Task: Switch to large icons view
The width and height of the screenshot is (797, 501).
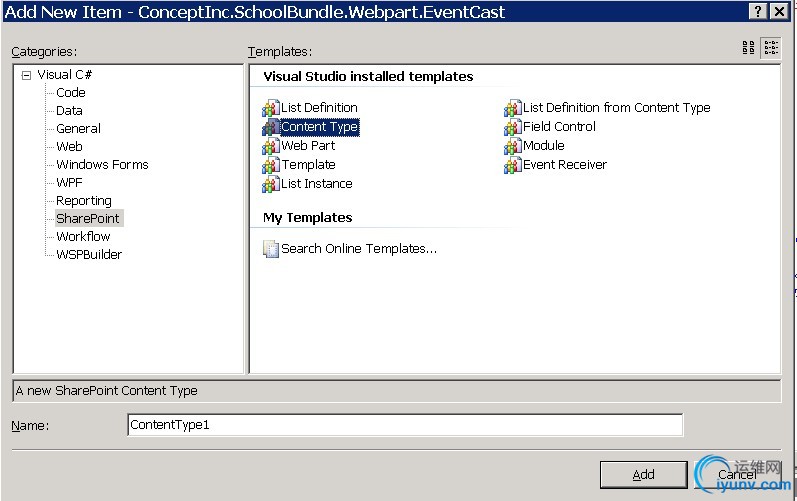Action: tap(749, 48)
